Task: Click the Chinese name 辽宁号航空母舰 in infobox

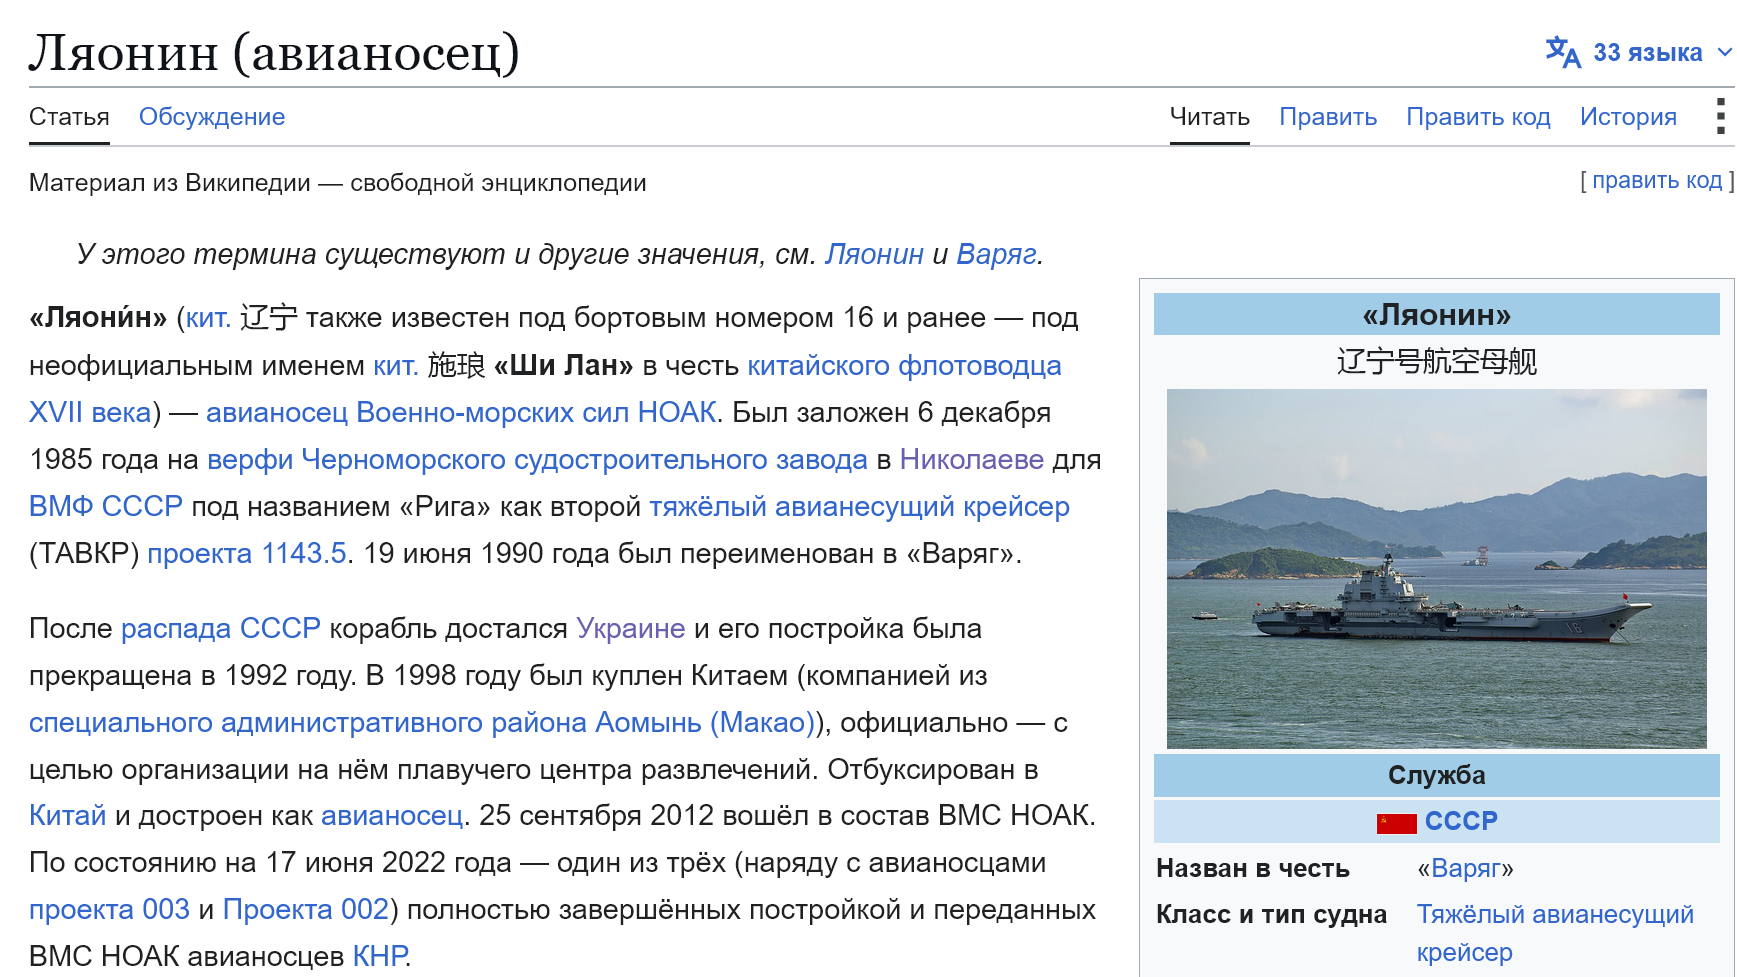Action: pos(1436,361)
